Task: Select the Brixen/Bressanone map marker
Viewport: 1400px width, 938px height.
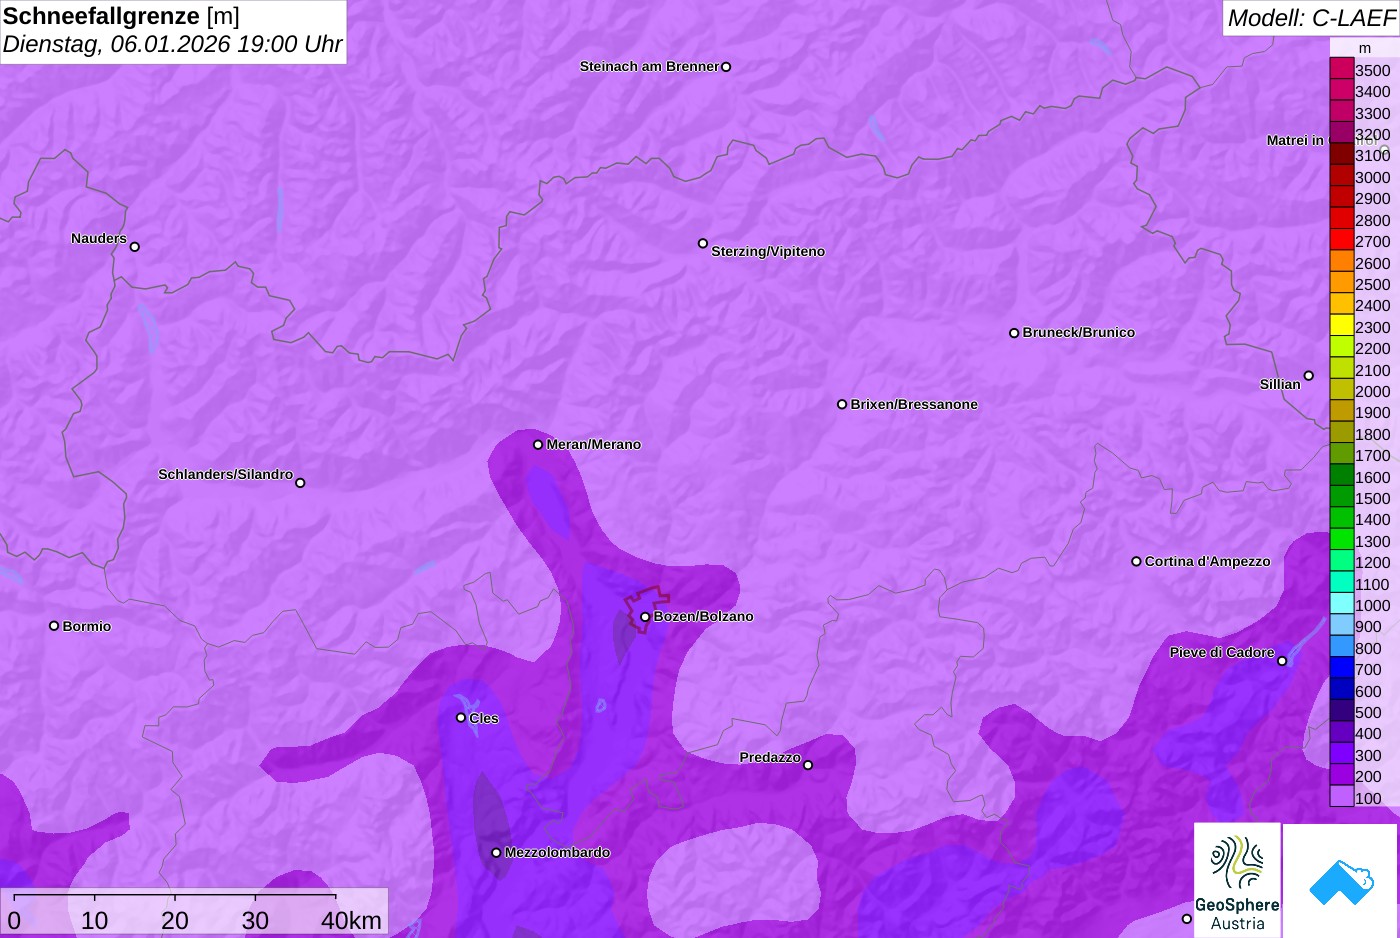Action: pyautogui.click(x=842, y=404)
